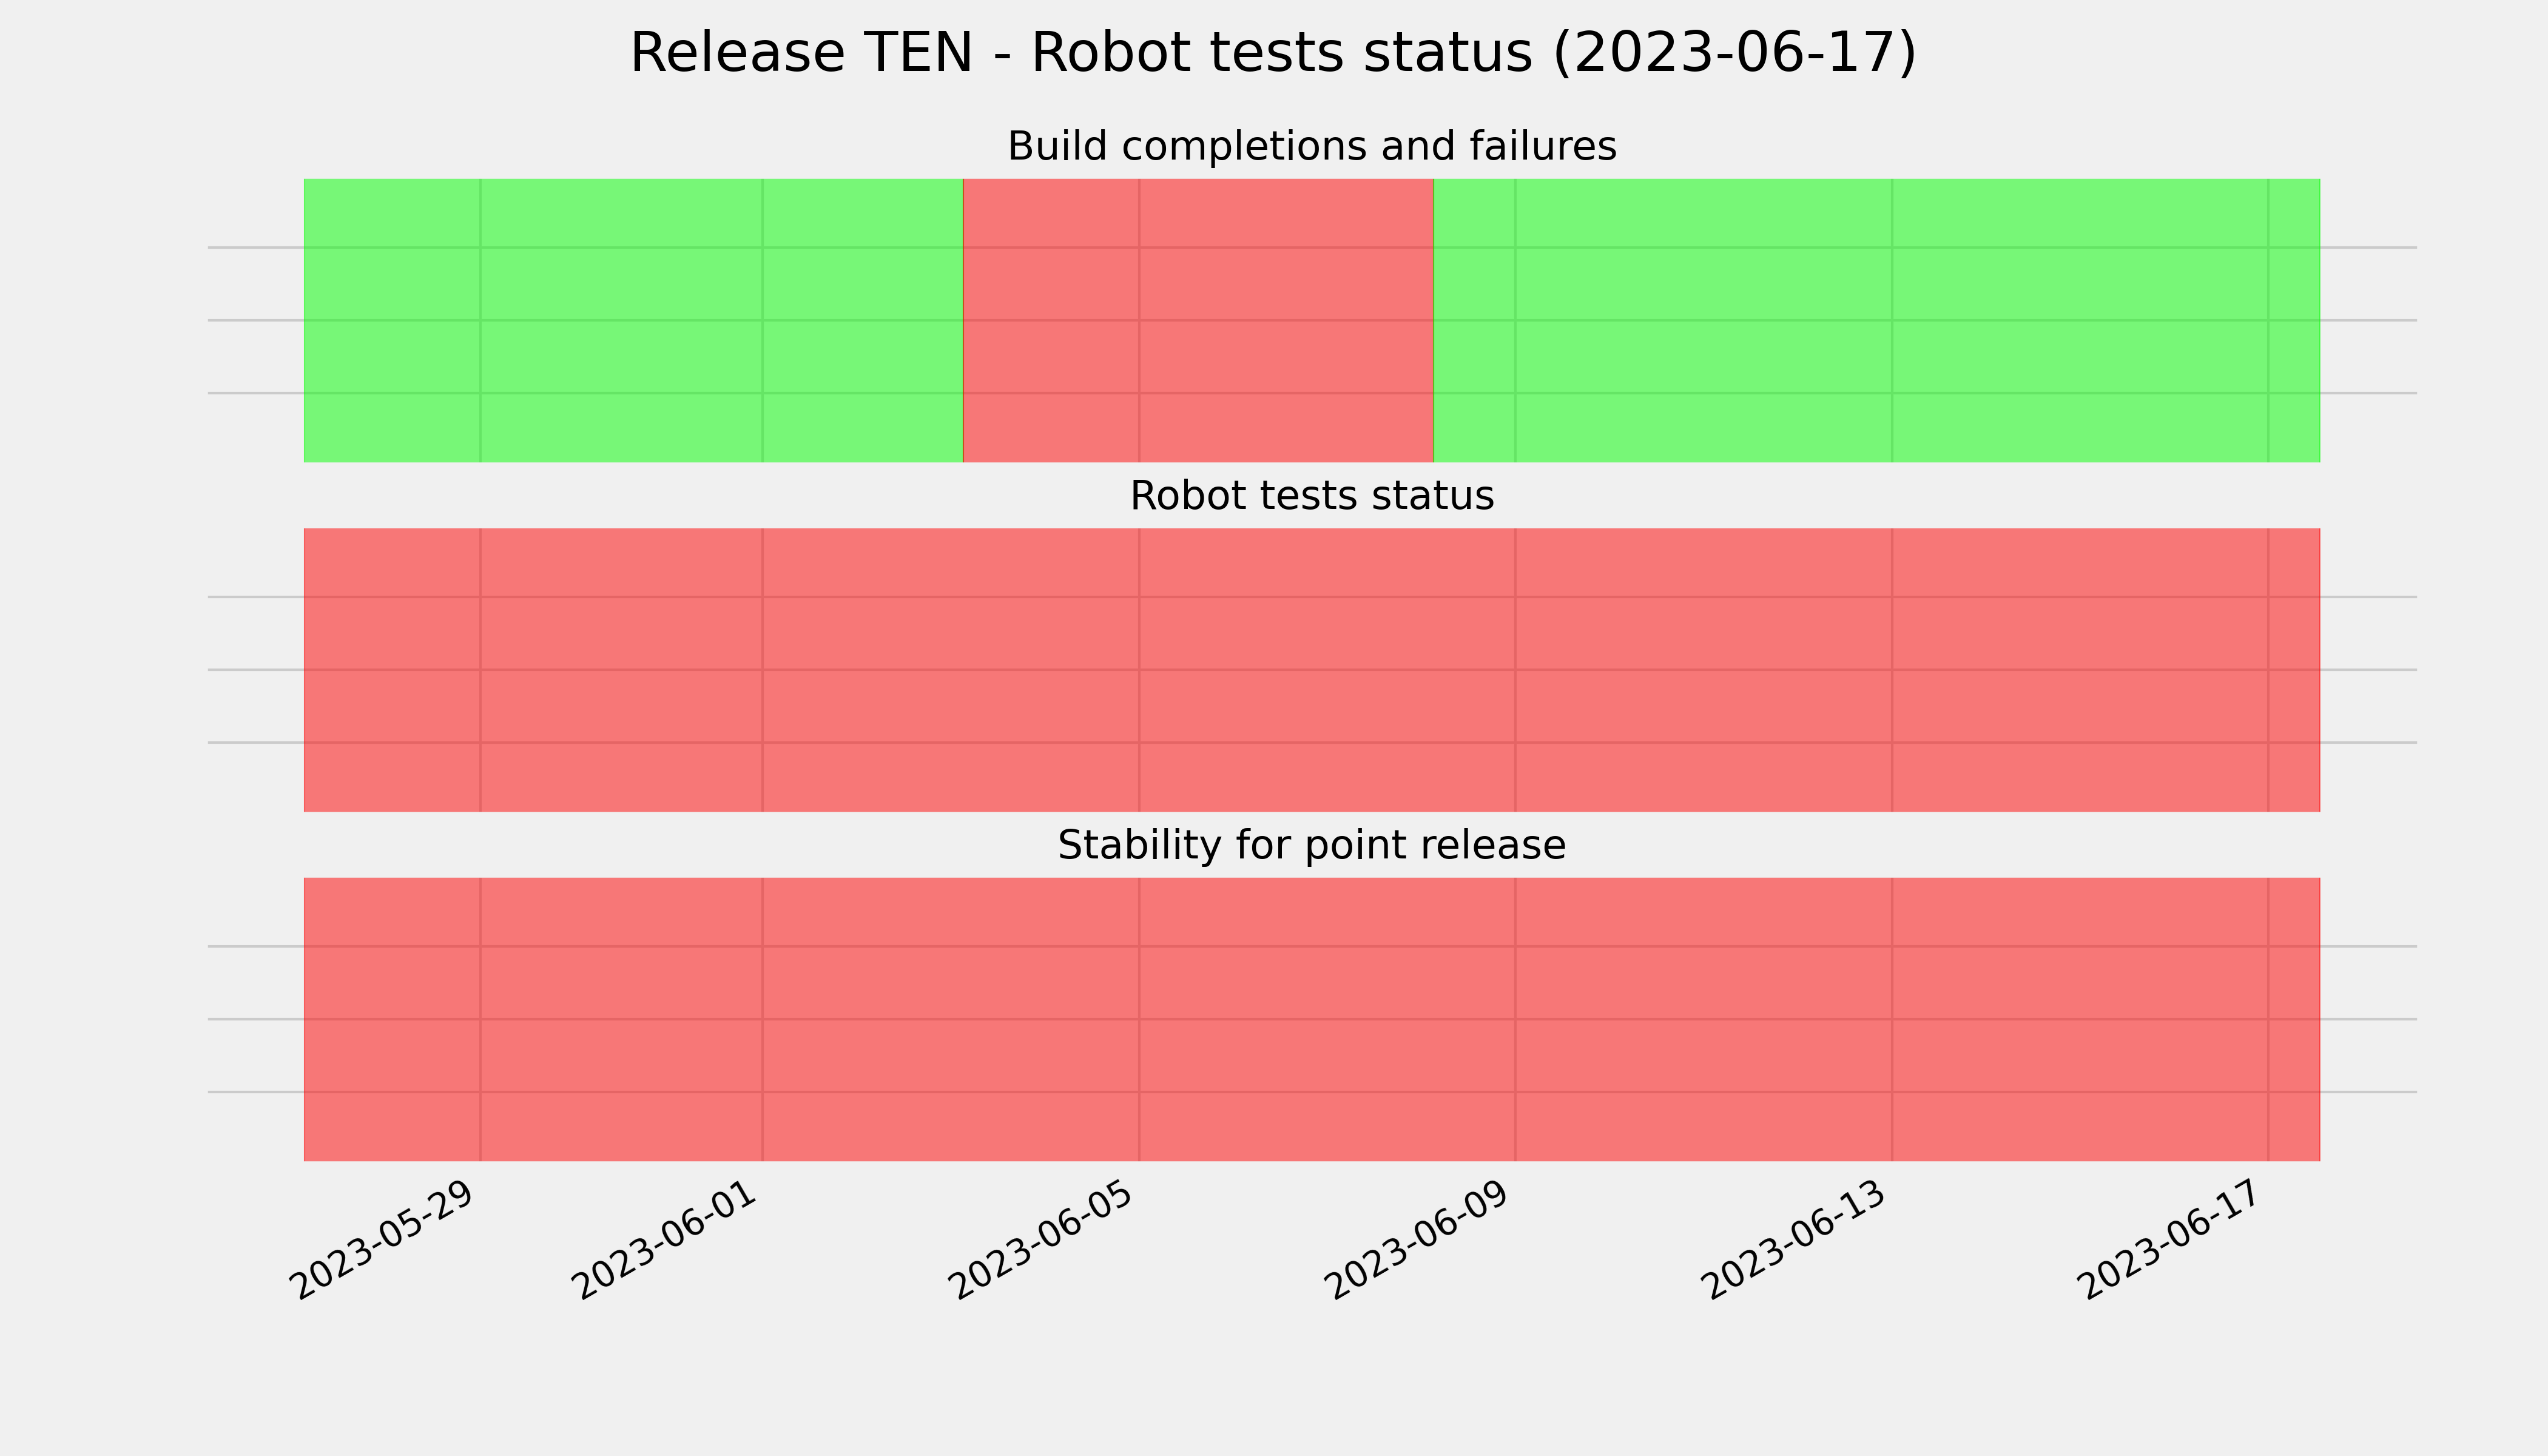Click the 'Robot tests status' subplot title
Image resolution: width=2548 pixels, height=1456 pixels.
[1312, 496]
